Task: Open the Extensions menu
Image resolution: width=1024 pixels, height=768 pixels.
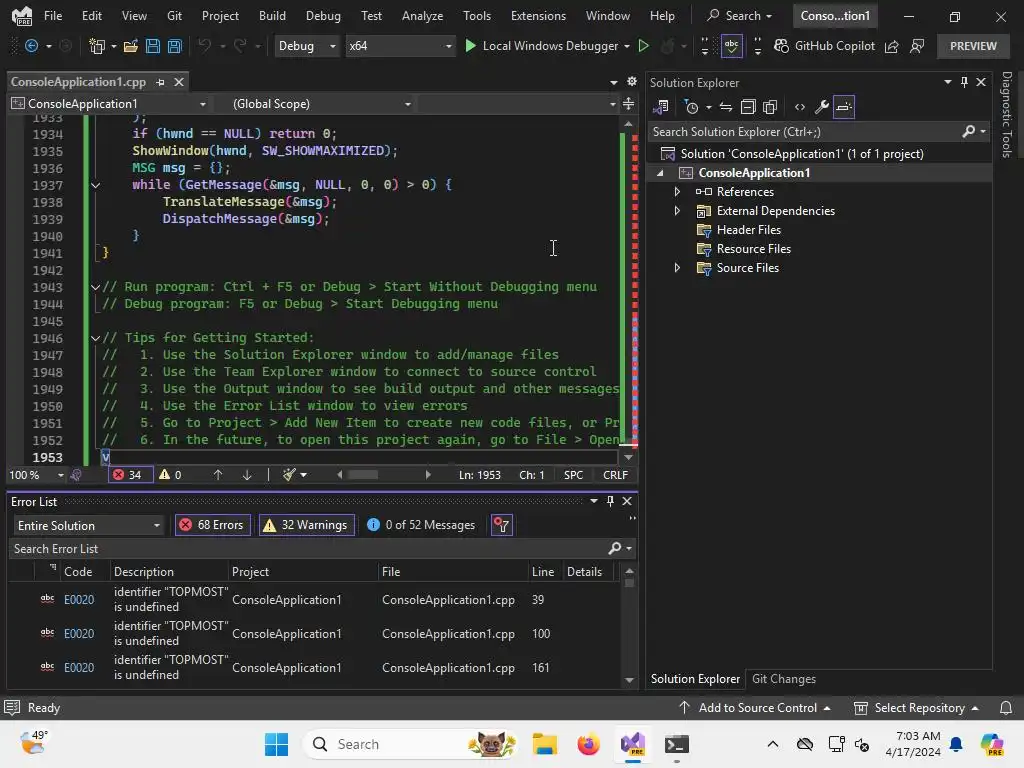Action: coord(538,16)
